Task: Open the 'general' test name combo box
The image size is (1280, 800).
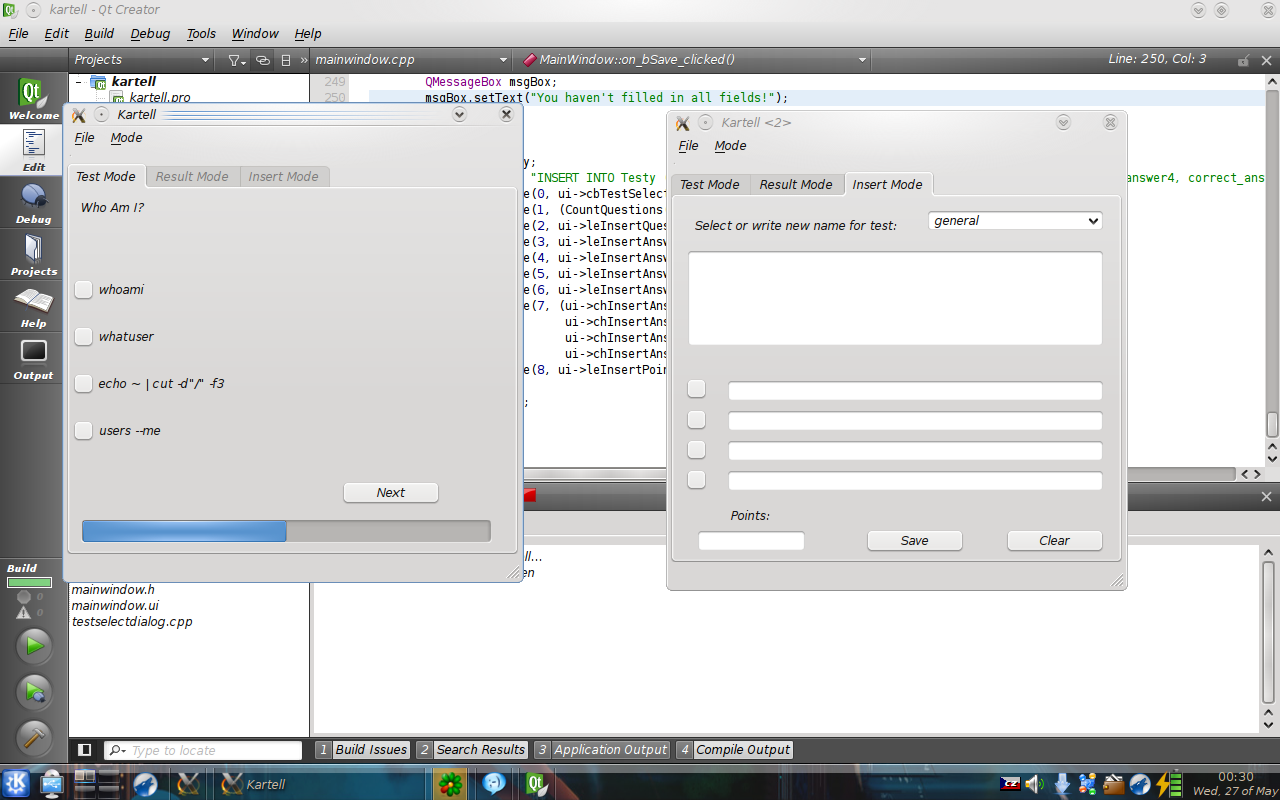Action: [x=1015, y=221]
